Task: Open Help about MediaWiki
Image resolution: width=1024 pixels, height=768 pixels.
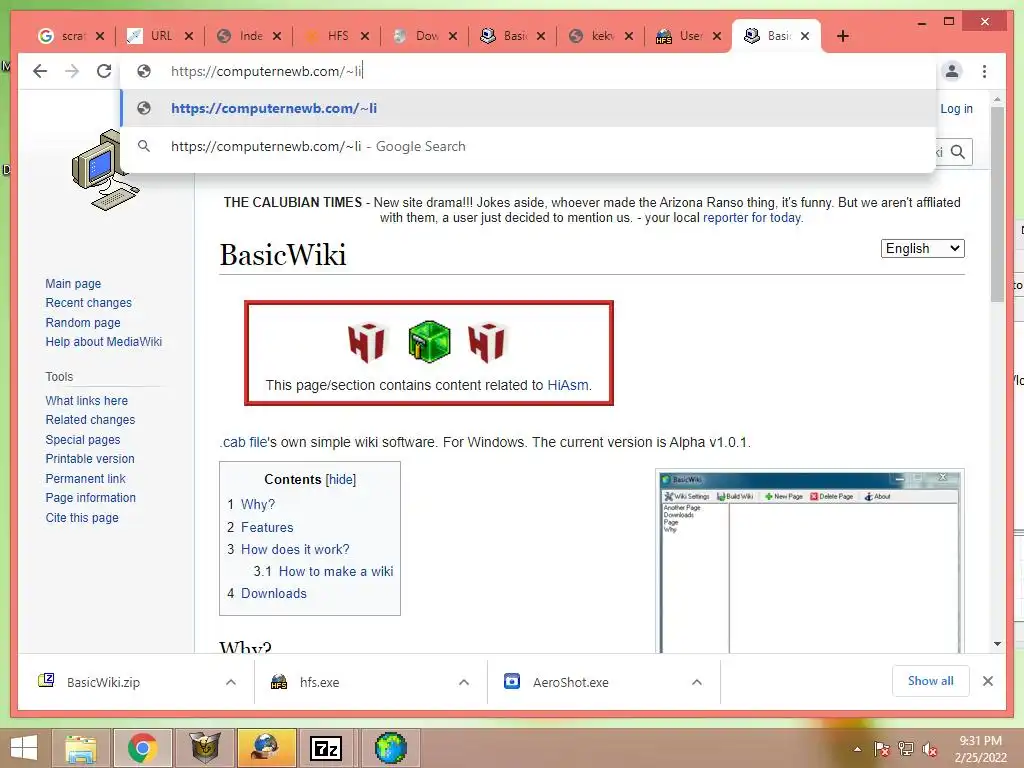Action: tap(104, 342)
